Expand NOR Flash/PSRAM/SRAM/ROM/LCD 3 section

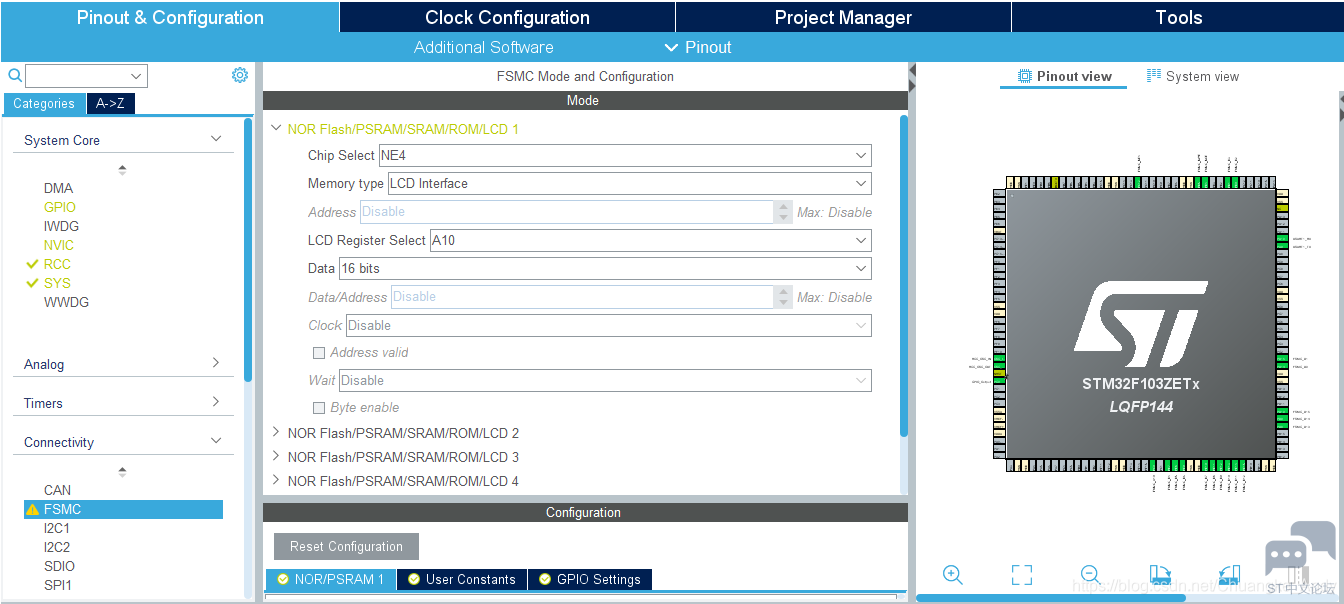[x=276, y=456]
